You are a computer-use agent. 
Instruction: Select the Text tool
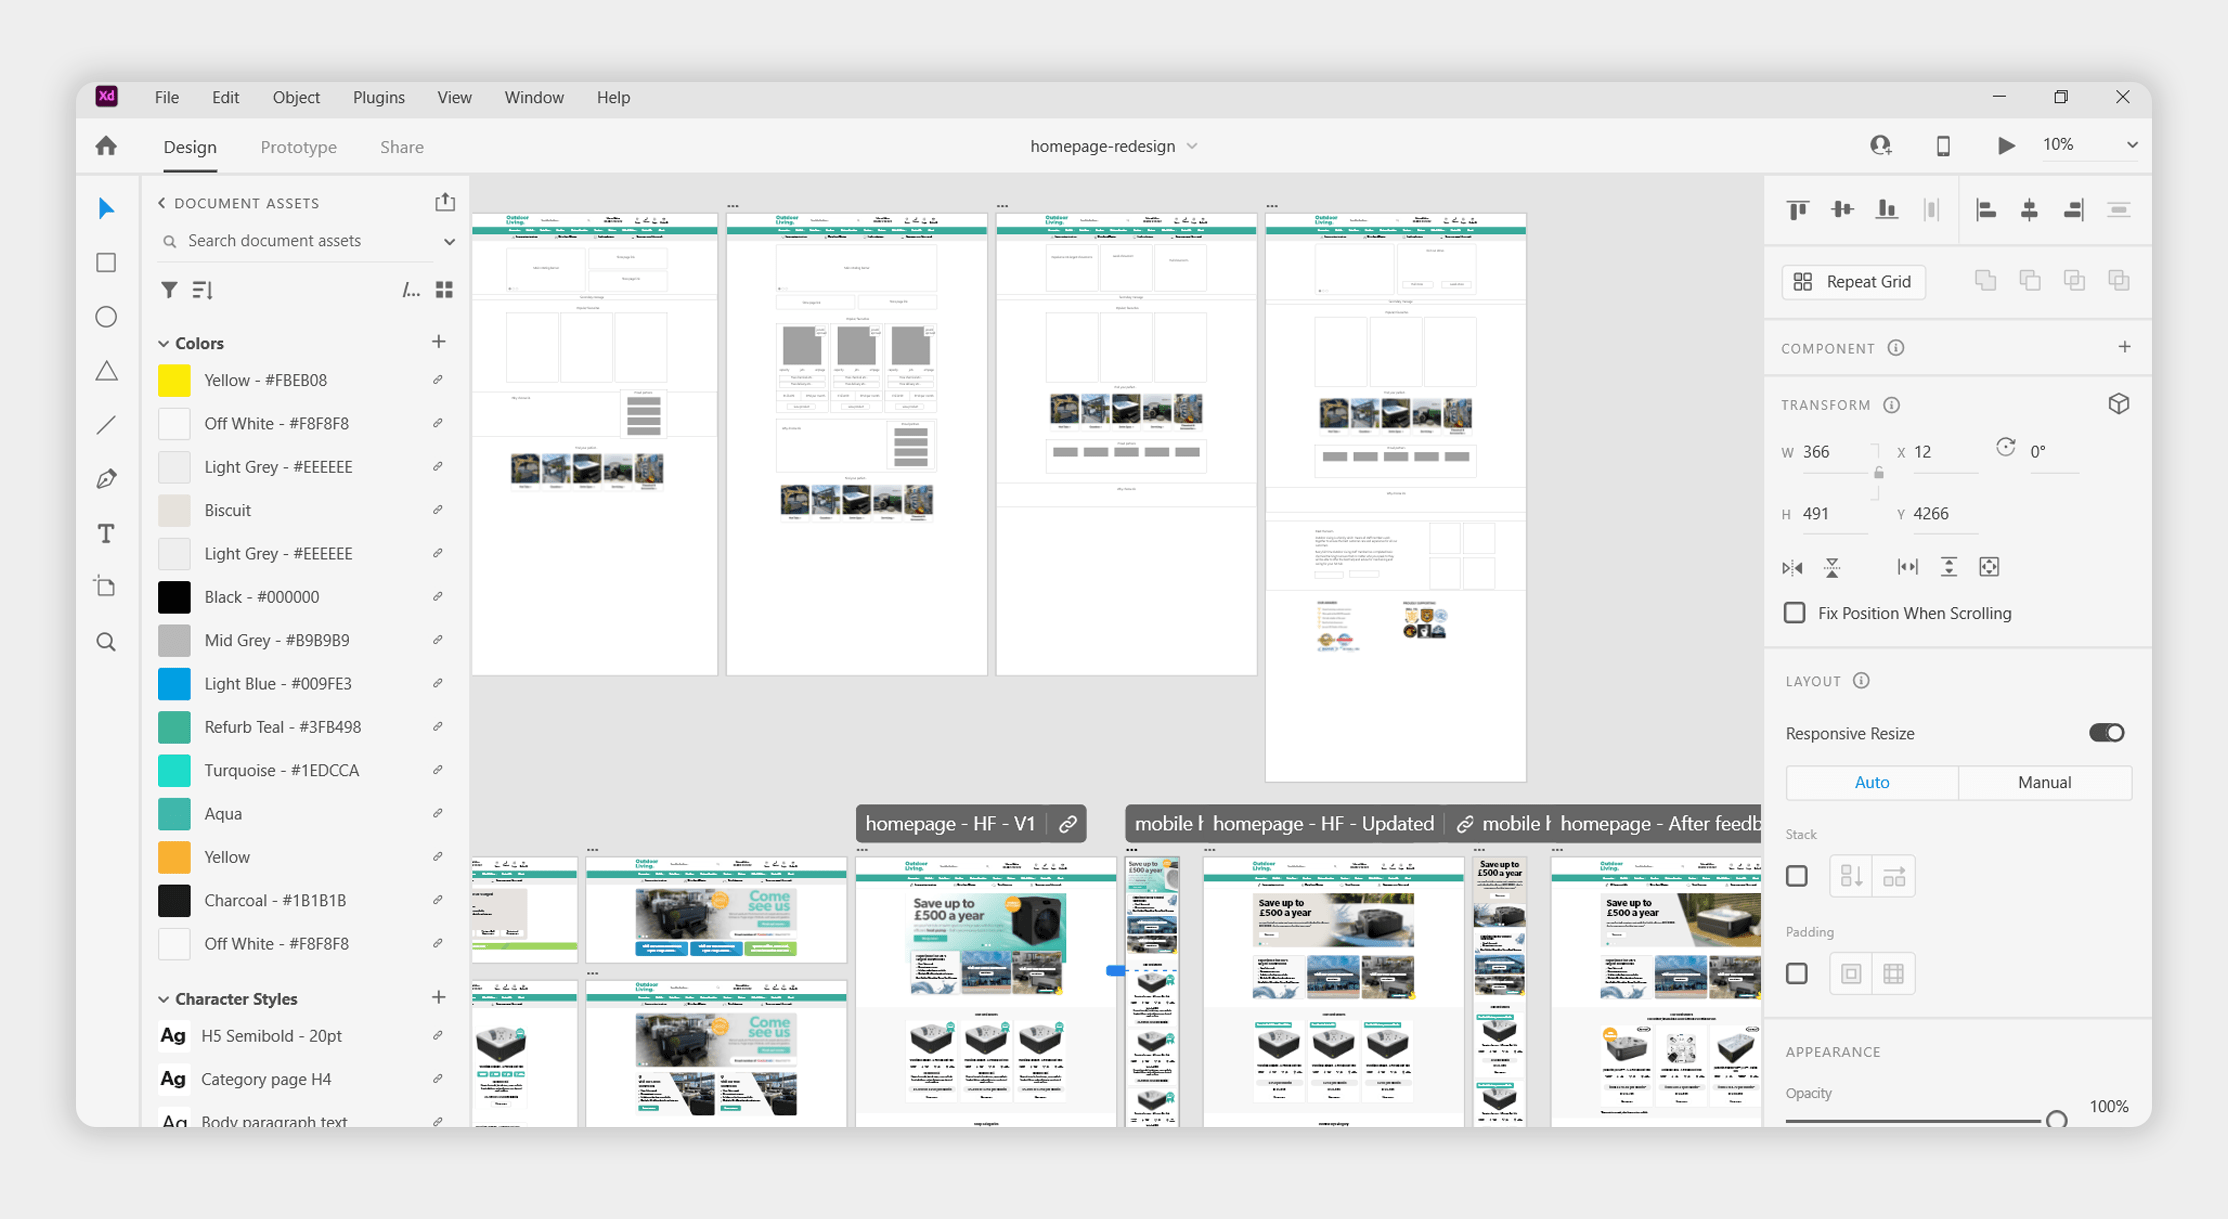(x=106, y=534)
